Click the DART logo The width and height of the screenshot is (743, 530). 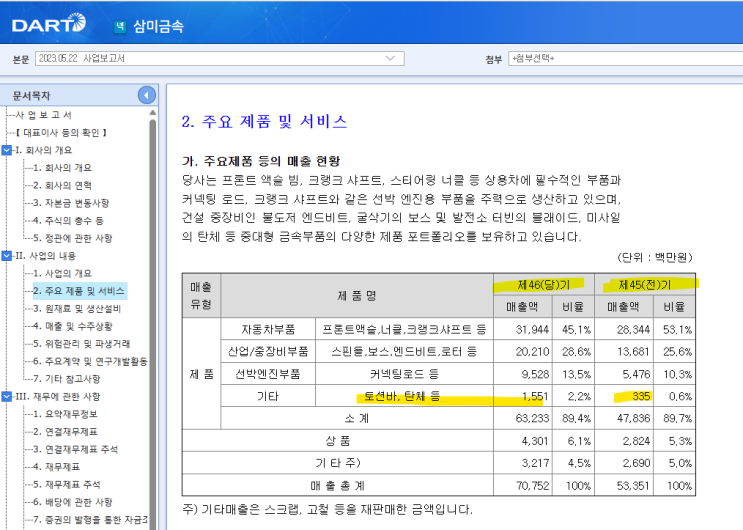coord(49,23)
